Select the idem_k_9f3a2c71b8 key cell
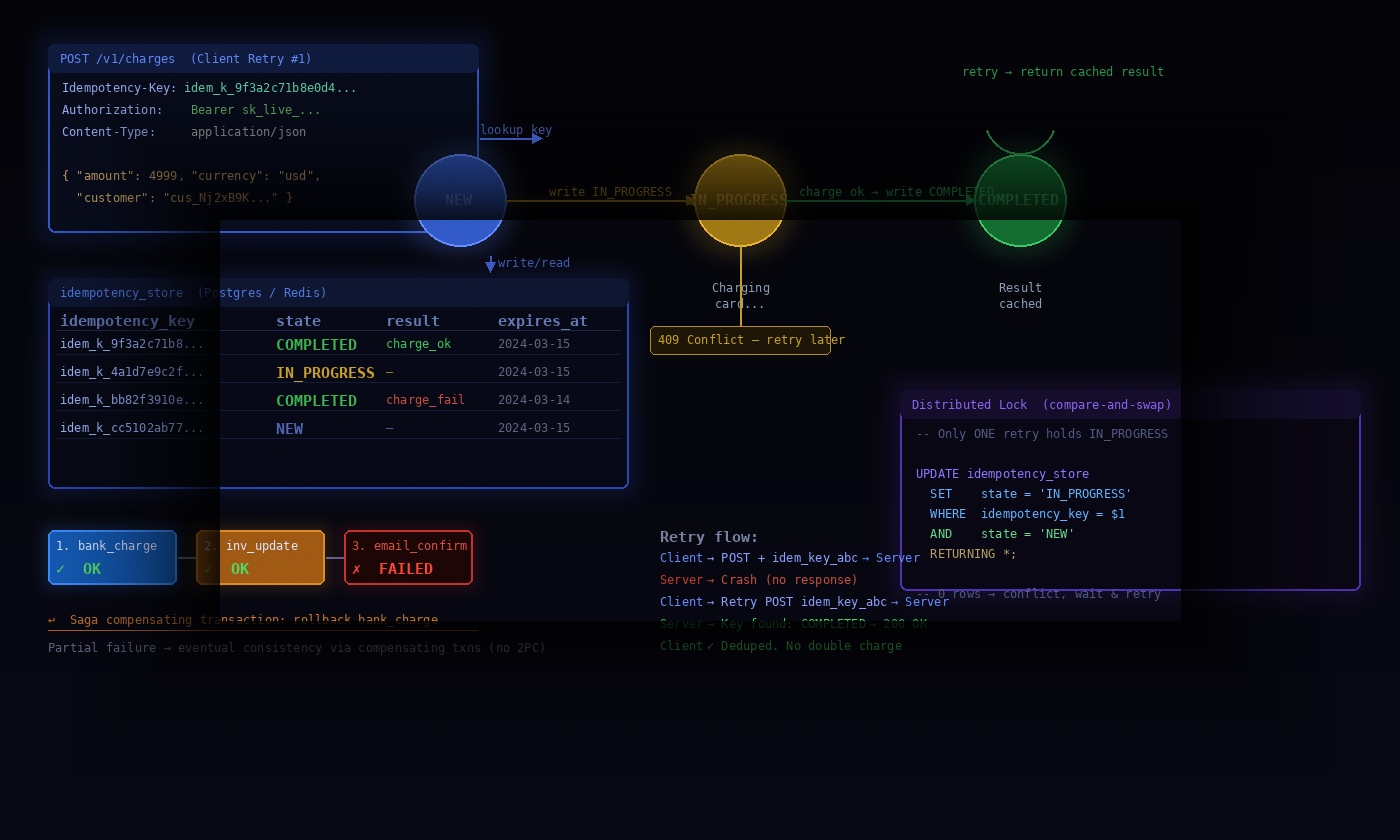Image resolution: width=1400 pixels, height=840 pixels. coord(132,344)
